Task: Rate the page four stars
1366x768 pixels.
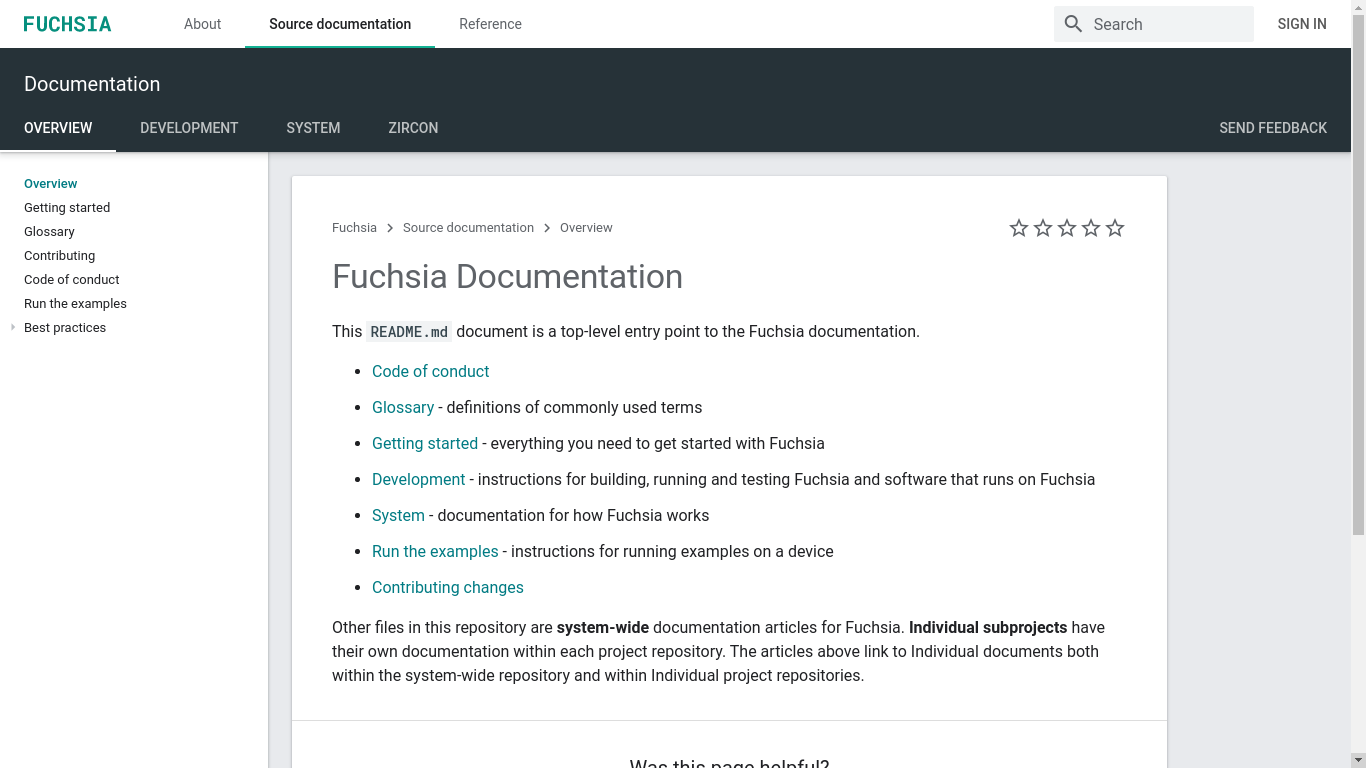Action: click(x=1091, y=228)
